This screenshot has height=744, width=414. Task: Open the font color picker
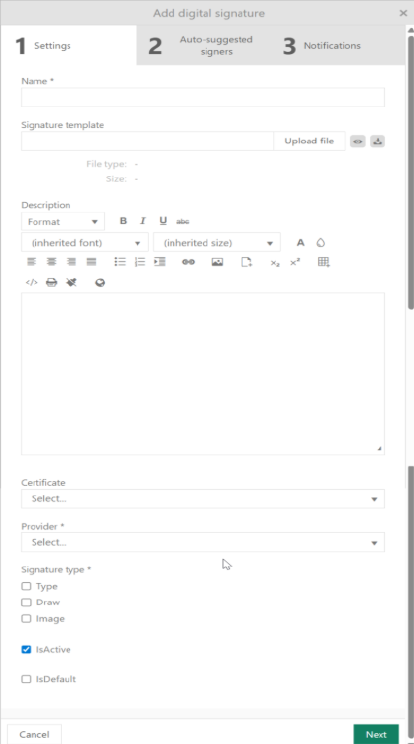(300, 242)
